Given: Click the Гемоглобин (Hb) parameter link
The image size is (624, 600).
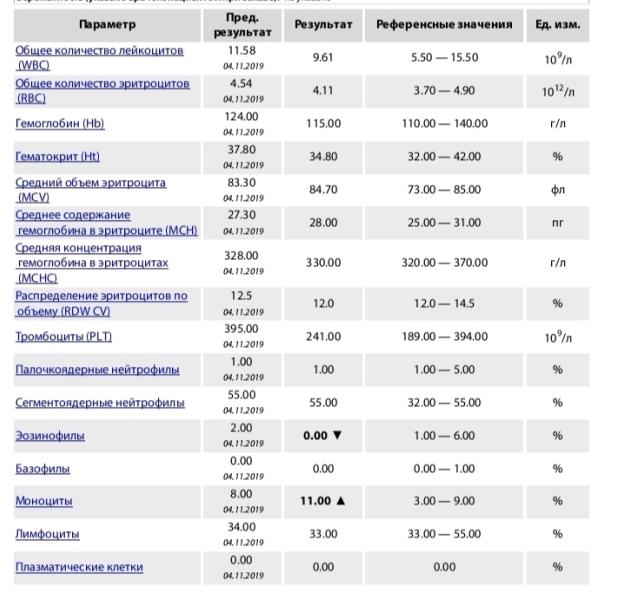Looking at the screenshot, I should click(60, 124).
